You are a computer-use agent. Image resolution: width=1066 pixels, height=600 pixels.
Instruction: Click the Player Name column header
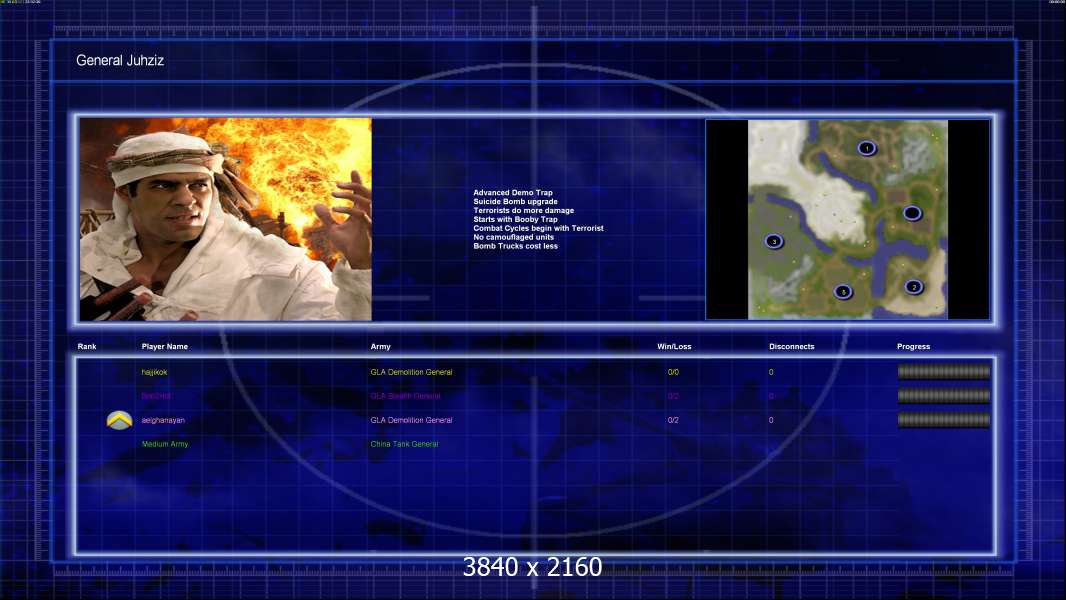pyautogui.click(x=165, y=347)
